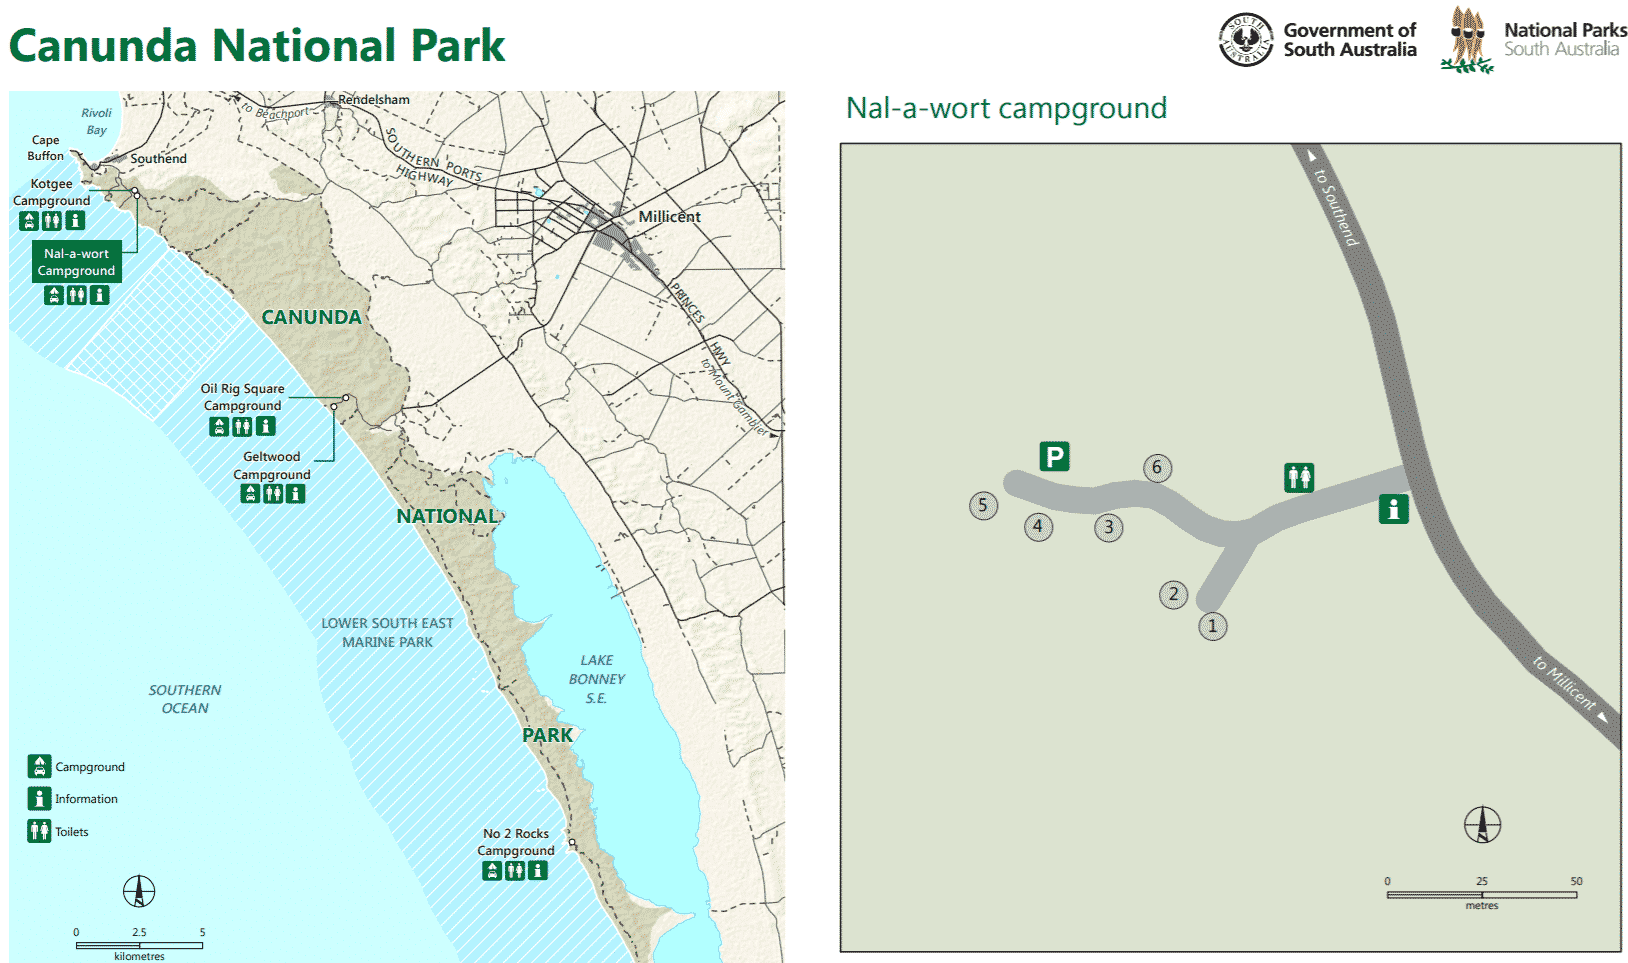Click the parking icon at Nal-a-wort campground
The image size is (1628, 963).
tap(1054, 457)
